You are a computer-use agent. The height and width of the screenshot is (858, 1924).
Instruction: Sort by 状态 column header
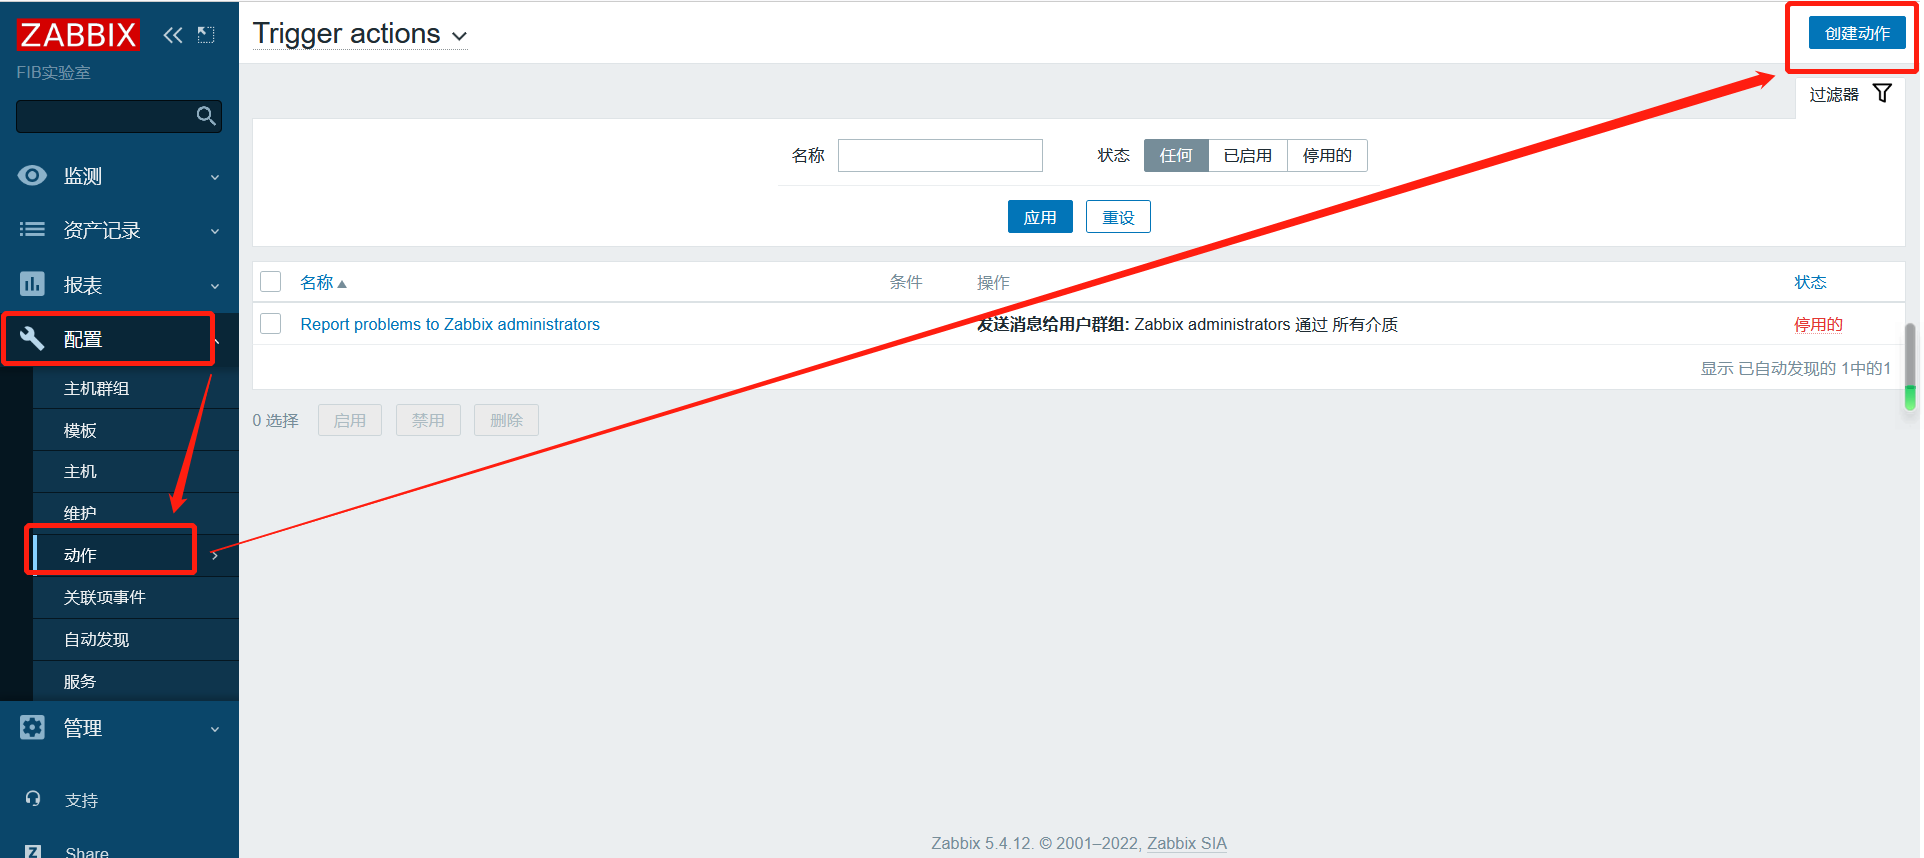point(1810,283)
